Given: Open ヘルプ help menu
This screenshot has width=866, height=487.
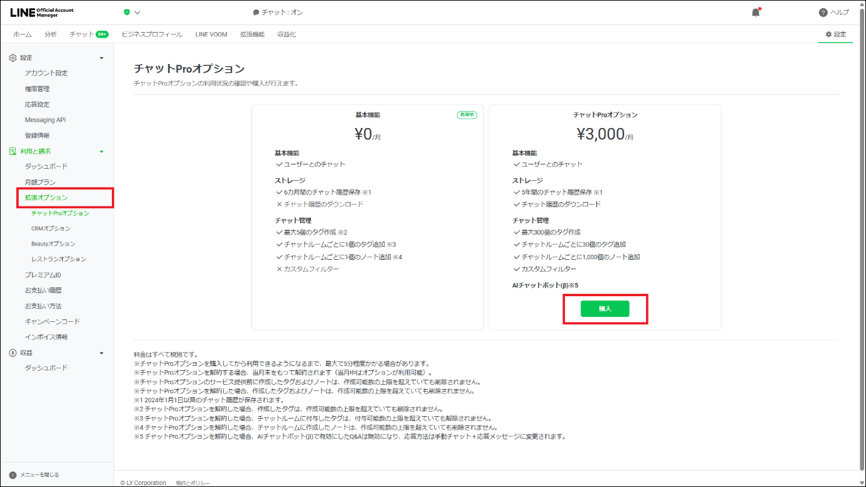Looking at the screenshot, I should [834, 12].
